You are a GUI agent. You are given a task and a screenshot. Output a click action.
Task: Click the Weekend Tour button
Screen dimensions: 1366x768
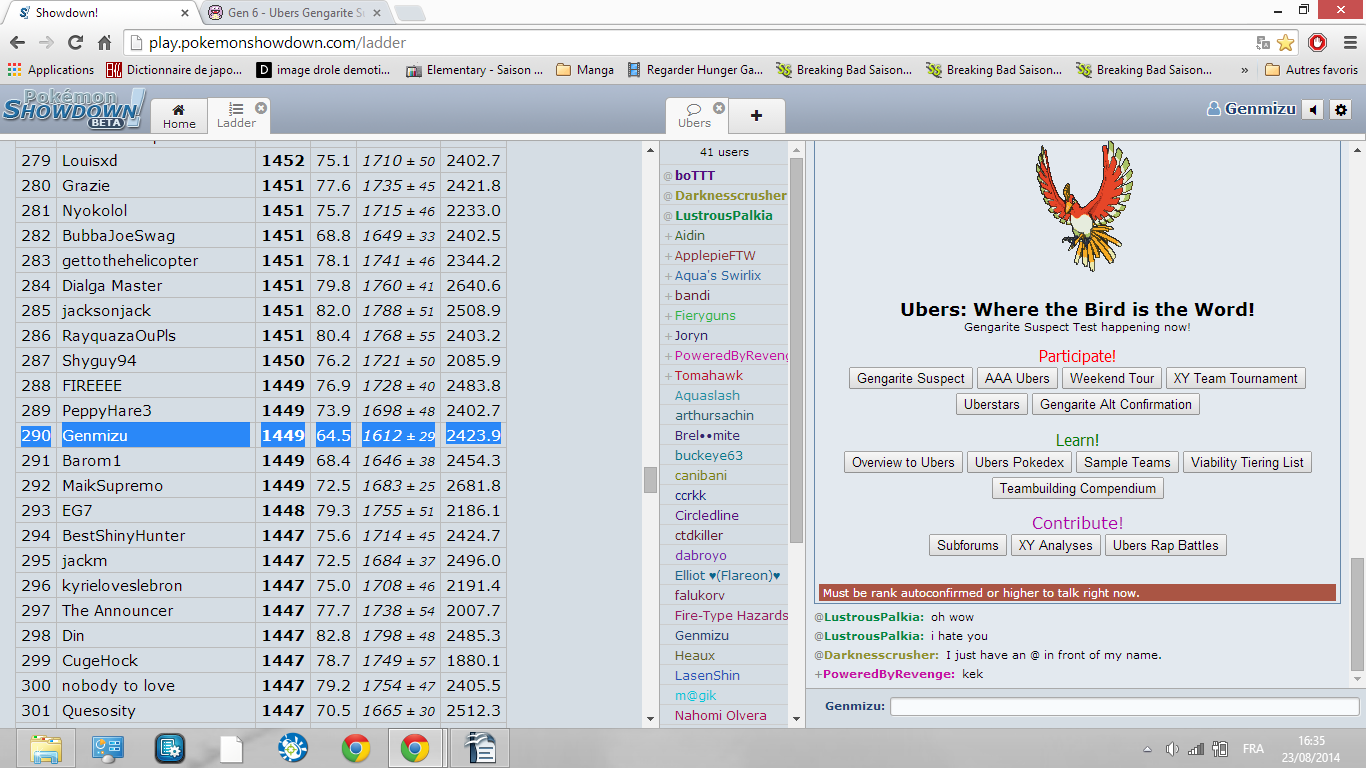coord(1111,378)
